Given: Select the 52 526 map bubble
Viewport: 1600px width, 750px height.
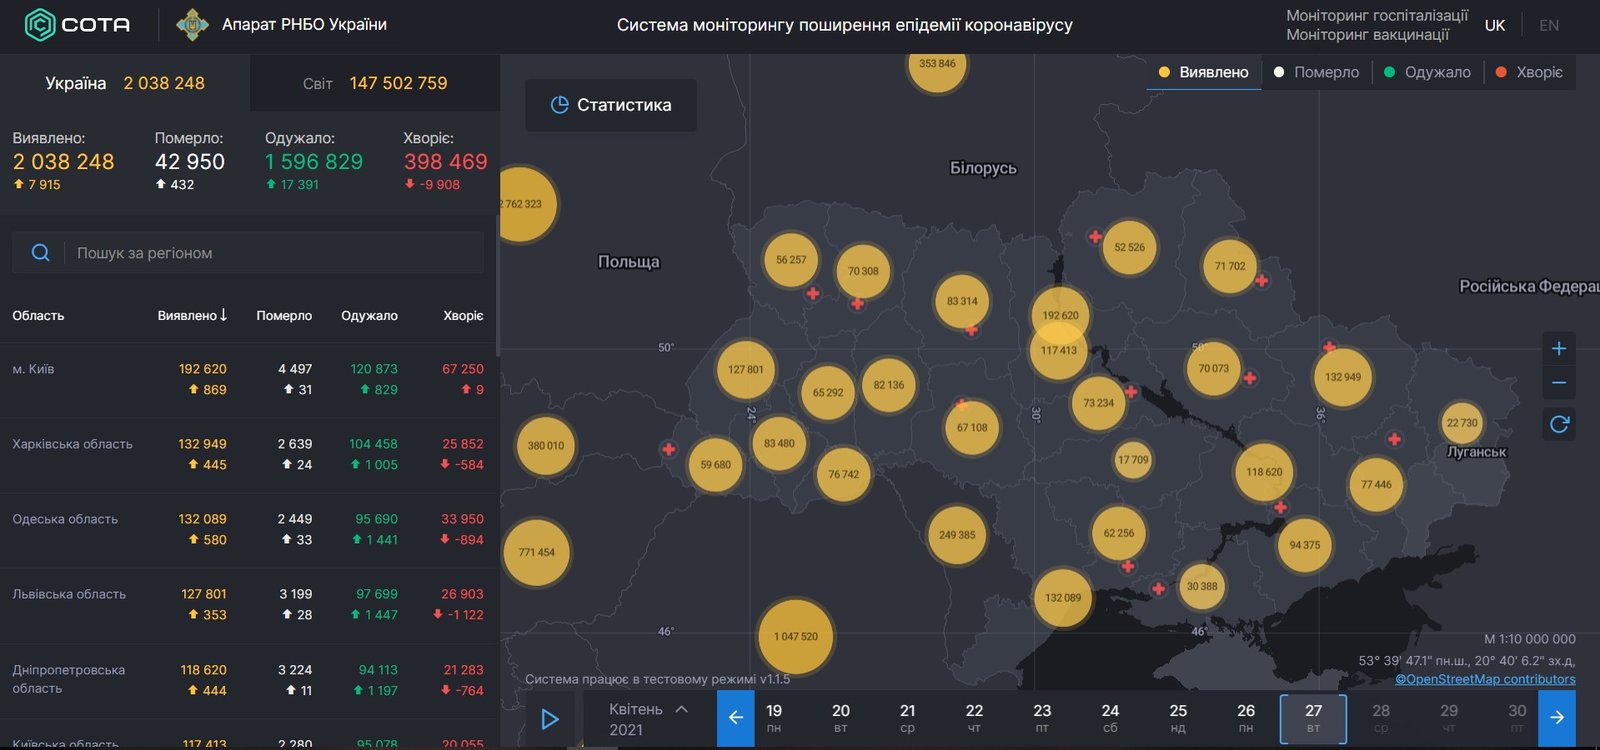Looking at the screenshot, I should (1129, 247).
